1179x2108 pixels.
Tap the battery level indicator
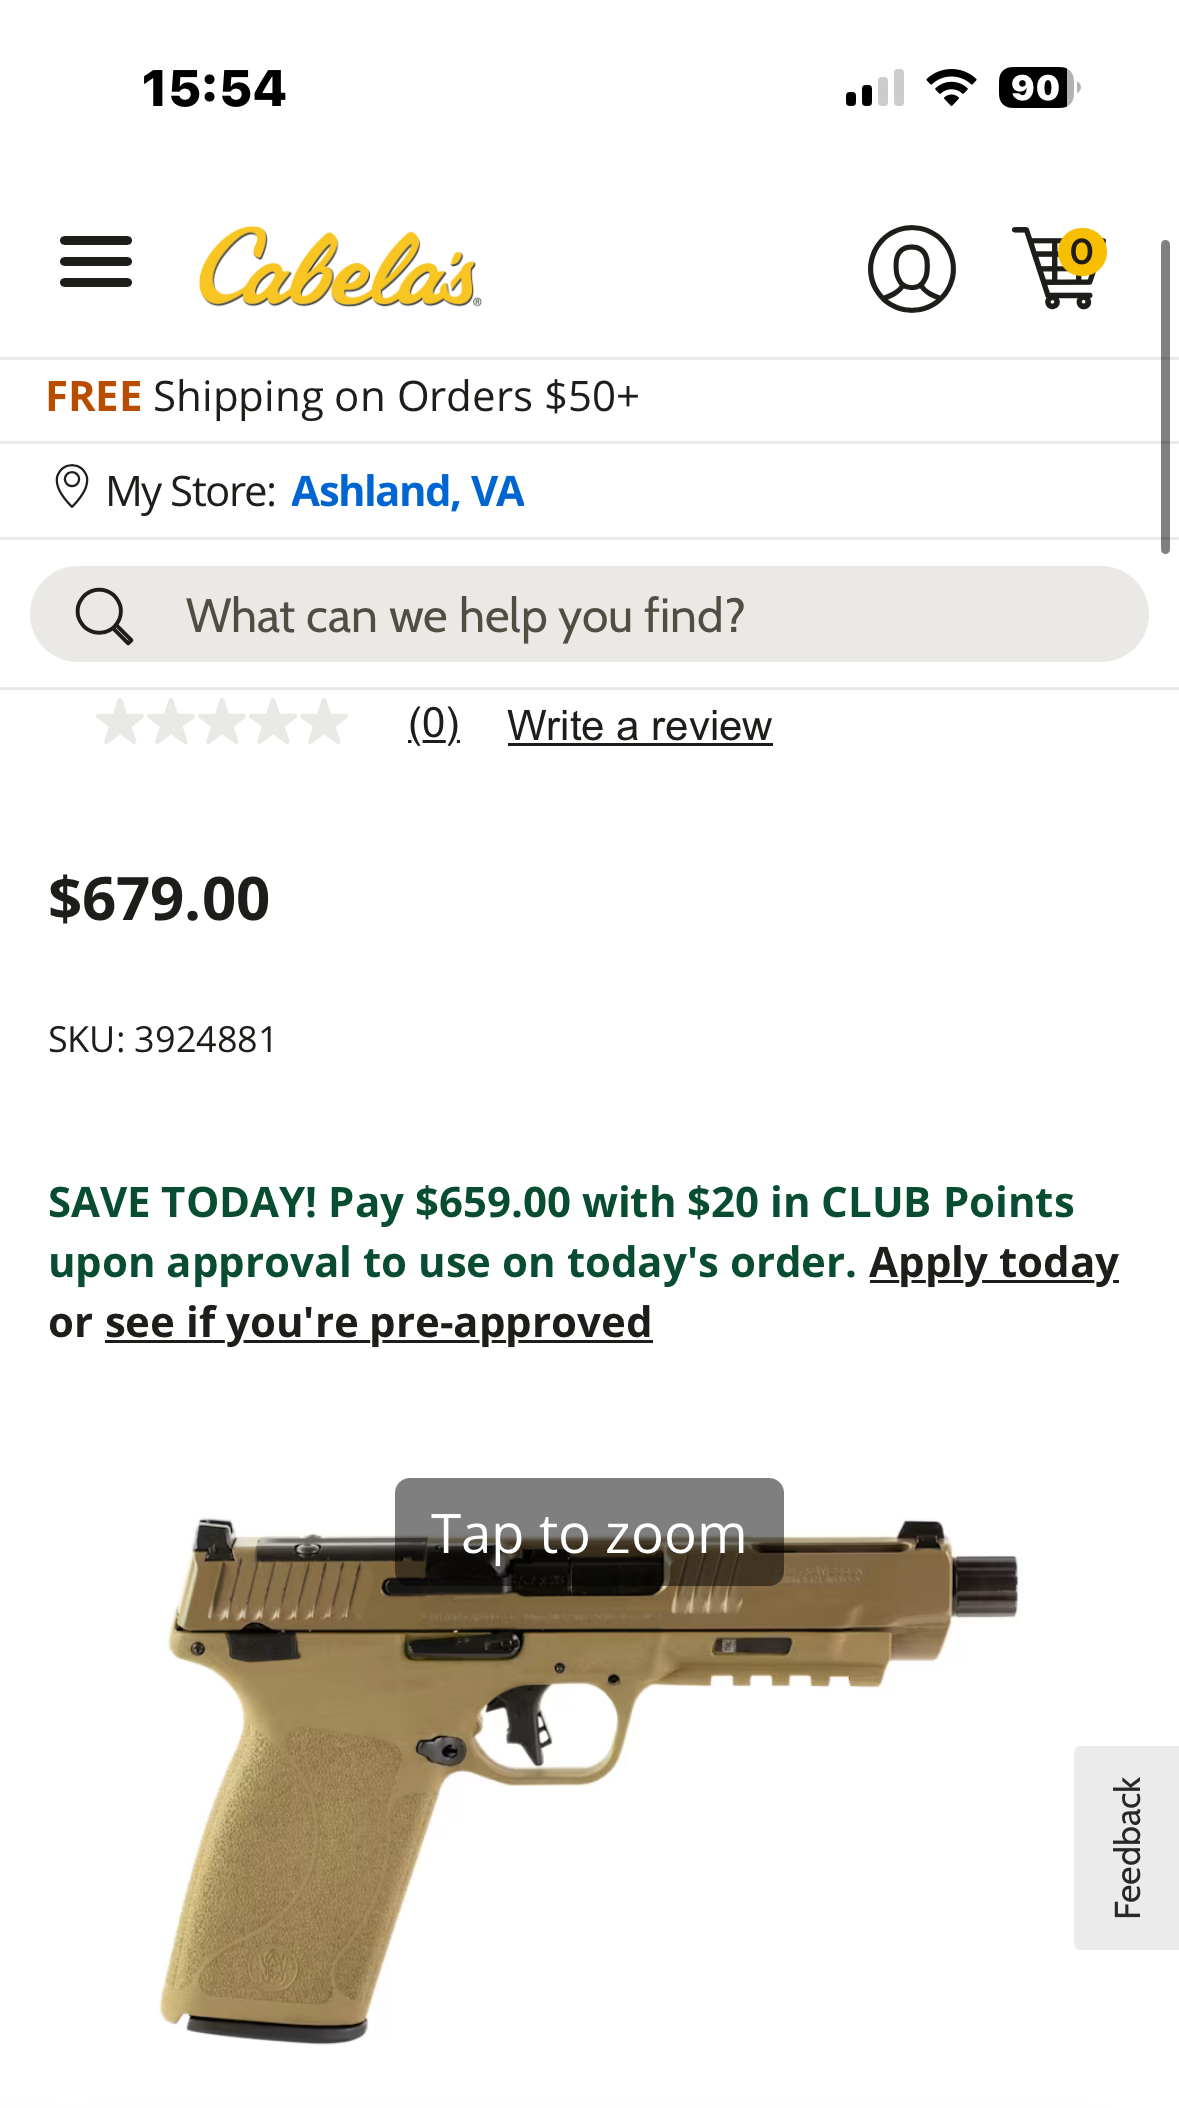[1038, 88]
